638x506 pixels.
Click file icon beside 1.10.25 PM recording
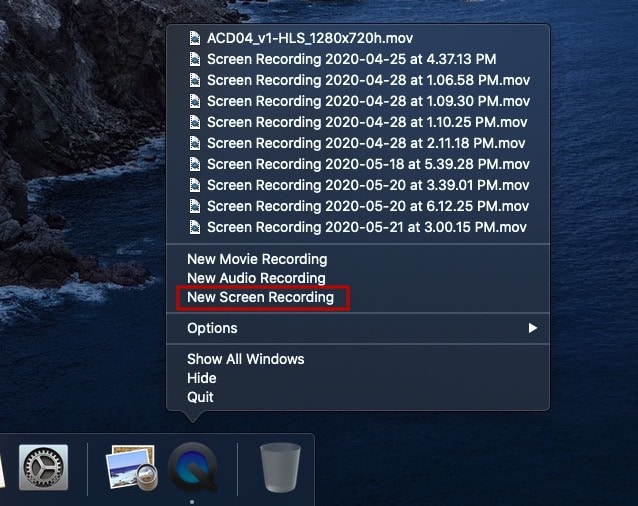click(195, 122)
